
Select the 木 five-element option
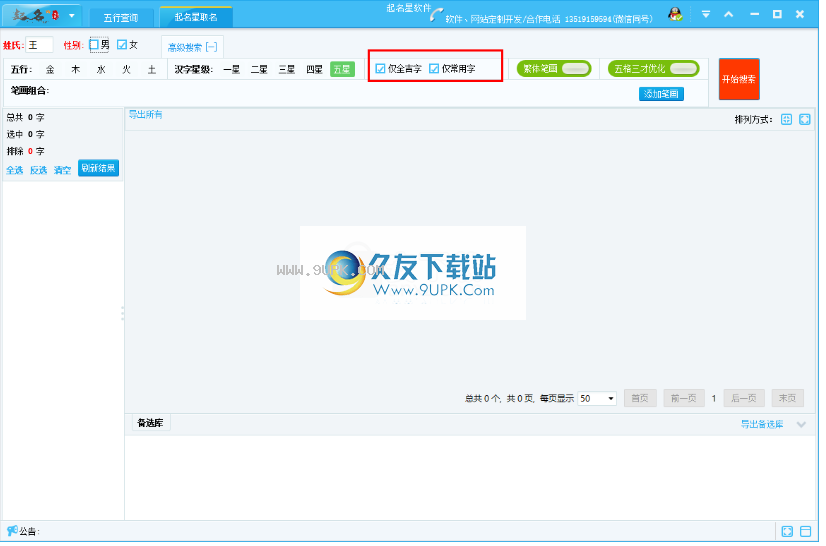pos(76,70)
